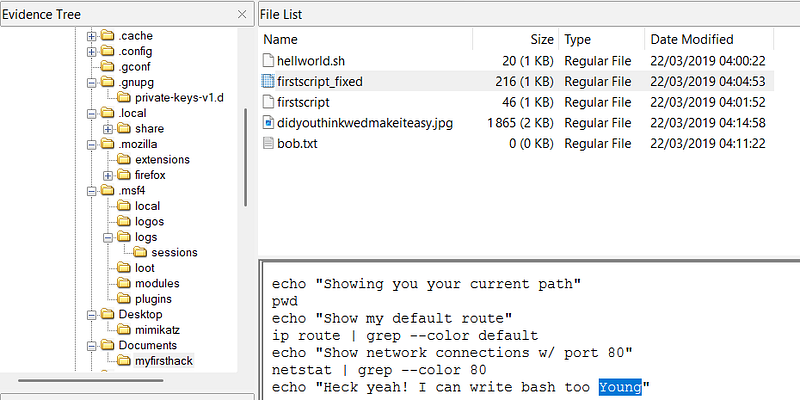
Task: Sort file list by Date Modified
Action: point(692,40)
